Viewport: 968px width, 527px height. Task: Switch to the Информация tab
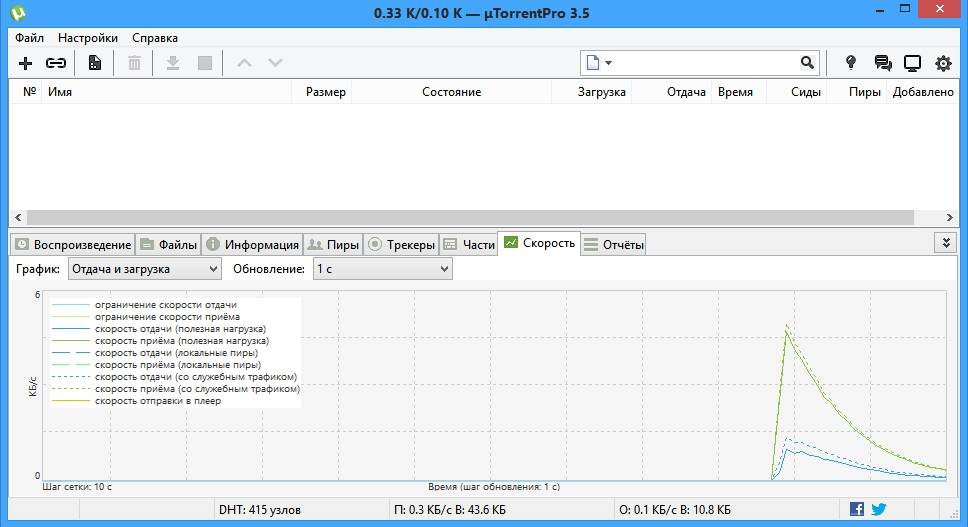point(252,245)
